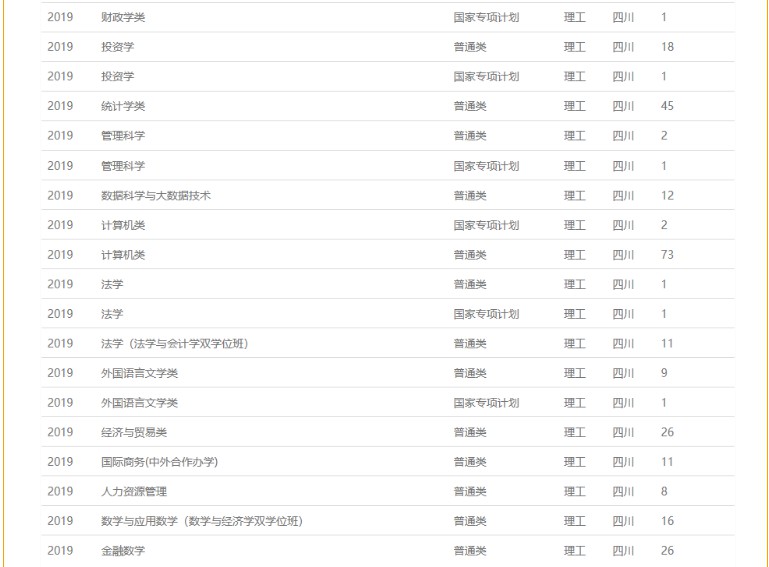
Task: Click enrollment count 73 for 计算机类
Action: coord(667,255)
